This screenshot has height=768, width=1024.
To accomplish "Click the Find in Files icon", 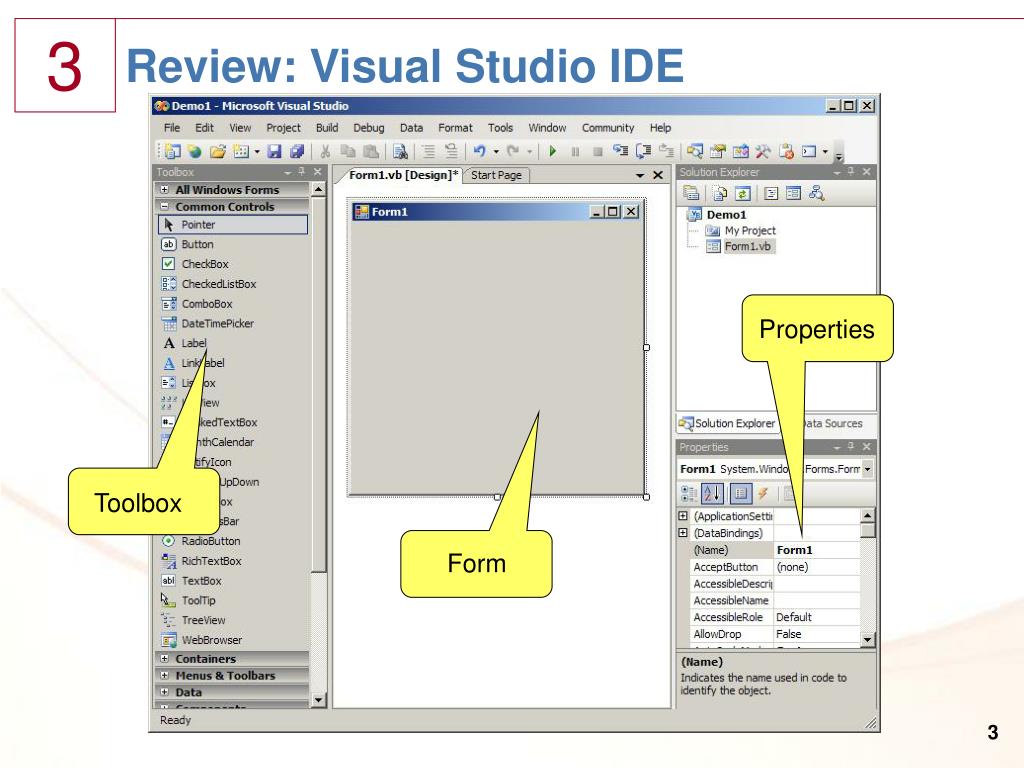I will (x=400, y=152).
